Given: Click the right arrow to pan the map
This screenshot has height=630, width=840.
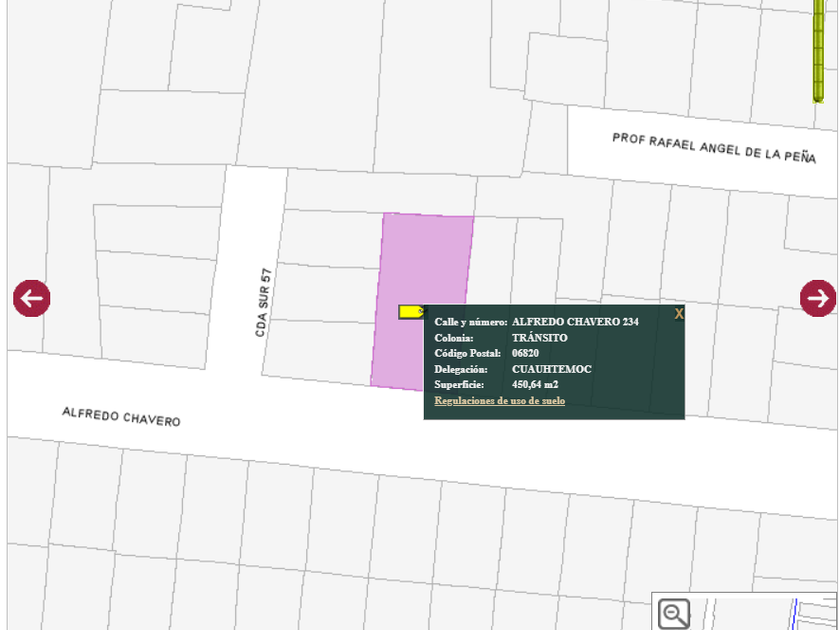Looking at the screenshot, I should point(817,298).
